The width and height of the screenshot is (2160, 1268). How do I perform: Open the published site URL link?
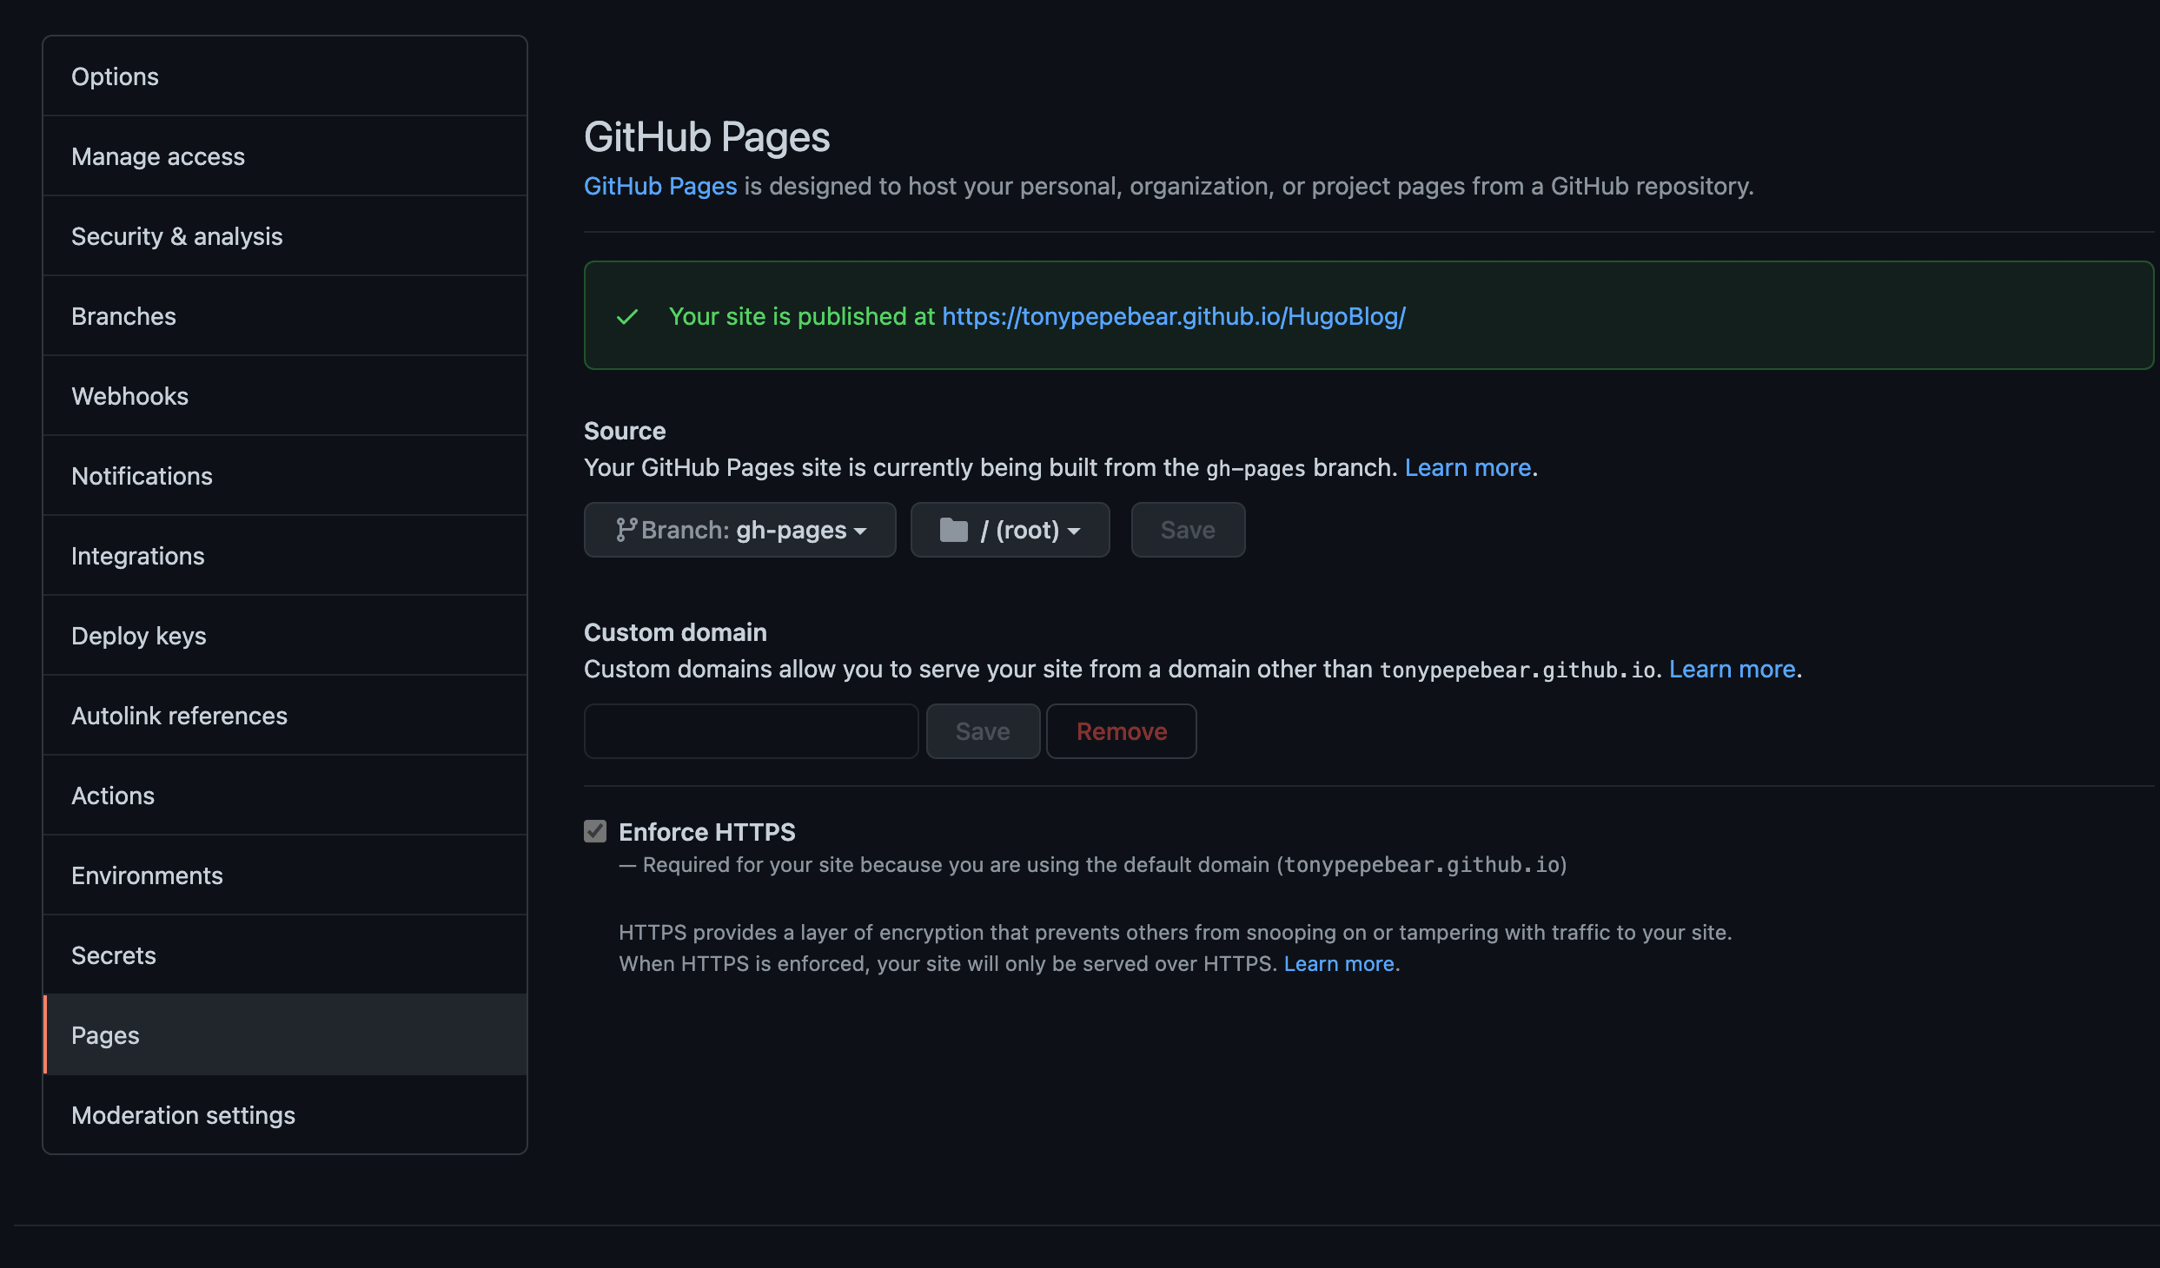(1174, 316)
